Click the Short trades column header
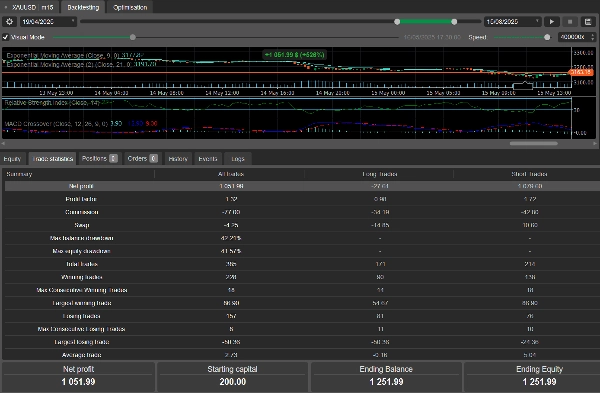The width and height of the screenshot is (600, 393). (529, 174)
